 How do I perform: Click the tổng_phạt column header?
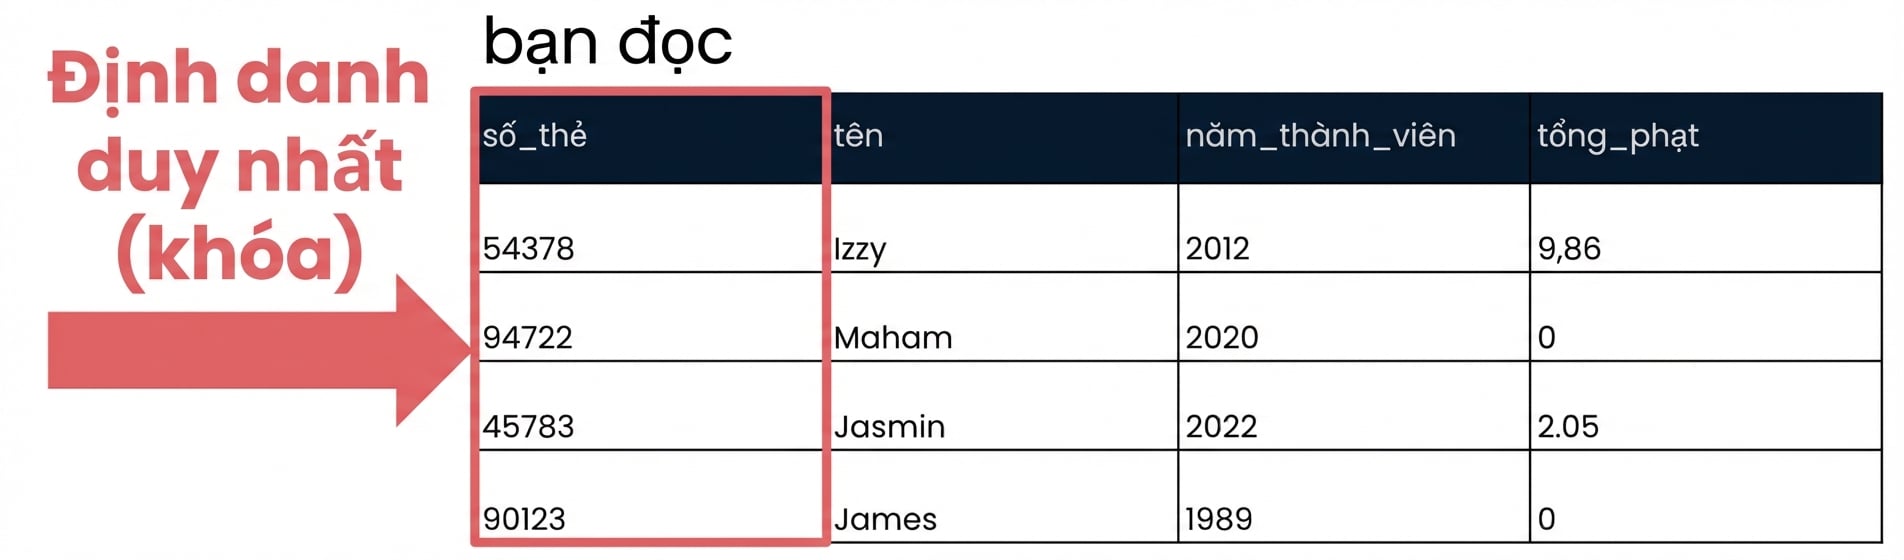click(1706, 138)
